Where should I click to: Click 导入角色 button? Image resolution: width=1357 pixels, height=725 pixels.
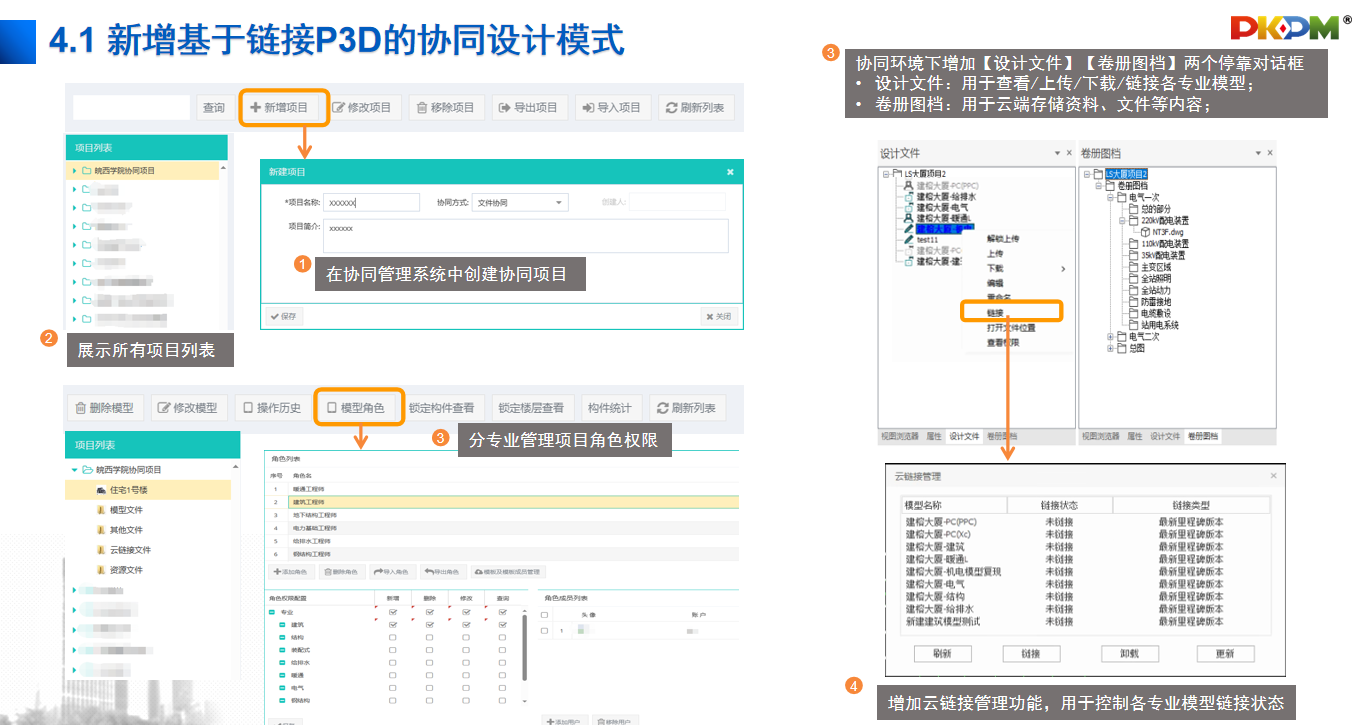click(x=391, y=572)
